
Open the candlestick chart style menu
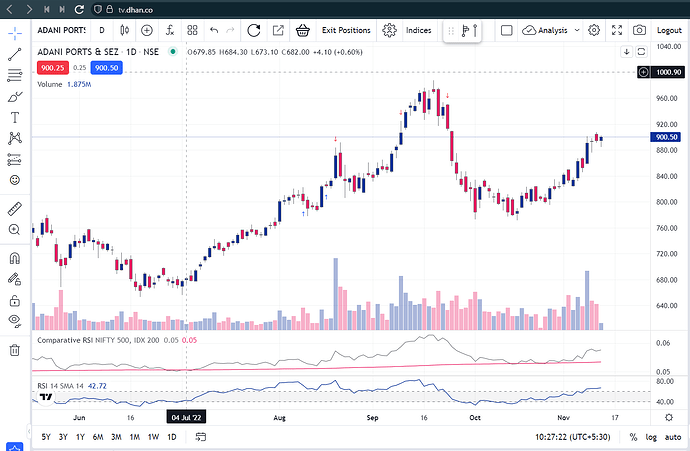pyautogui.click(x=125, y=30)
